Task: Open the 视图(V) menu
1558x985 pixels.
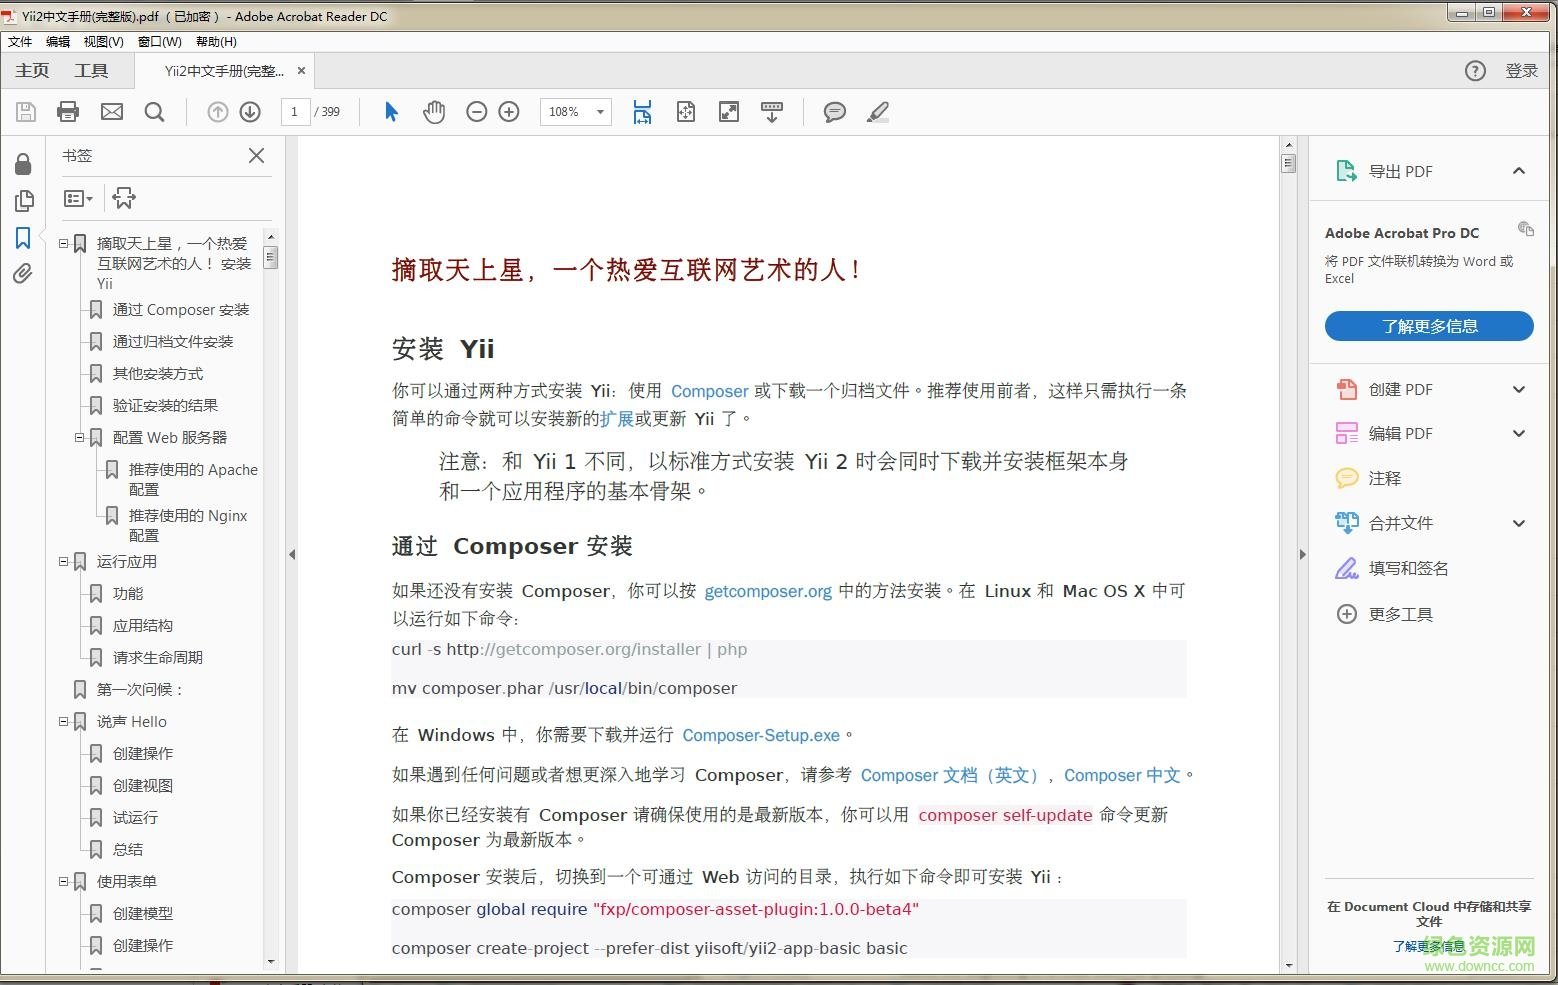Action: [104, 42]
